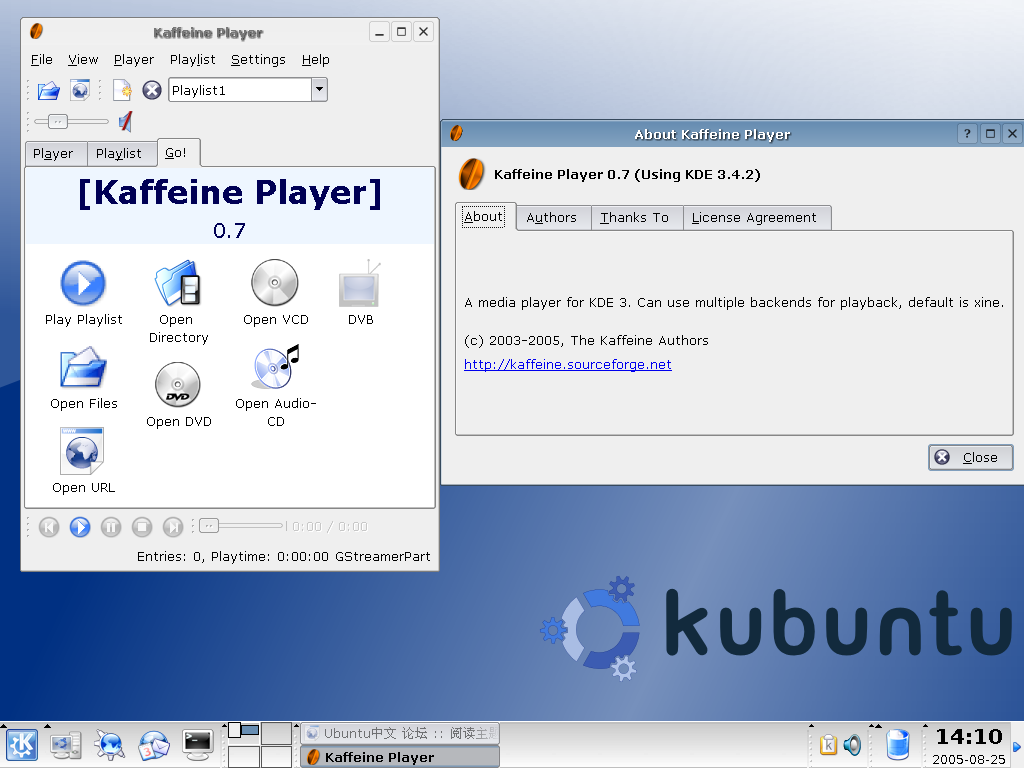1024x768 pixels.
Task: Follow the kaffeine.sourceforge.net link
Action: pos(568,364)
